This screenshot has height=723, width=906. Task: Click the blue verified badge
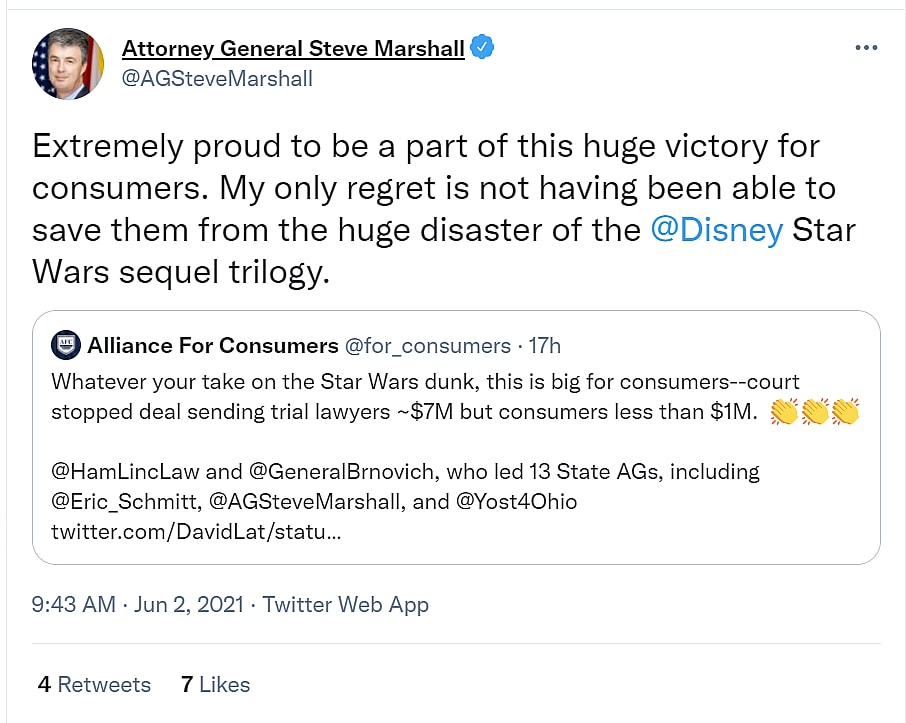pos(483,48)
